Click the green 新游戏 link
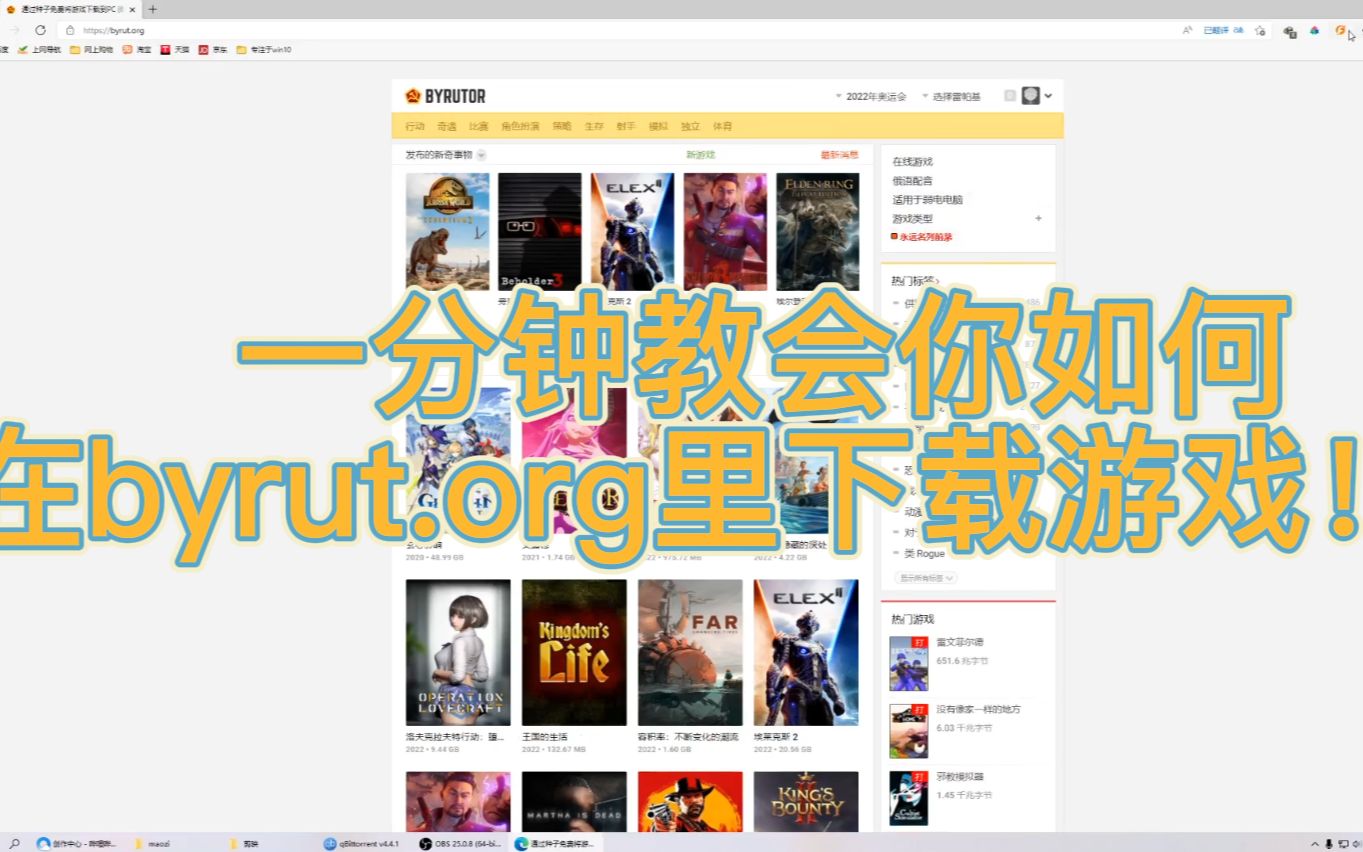The width and height of the screenshot is (1363, 852). pyautogui.click(x=700, y=155)
